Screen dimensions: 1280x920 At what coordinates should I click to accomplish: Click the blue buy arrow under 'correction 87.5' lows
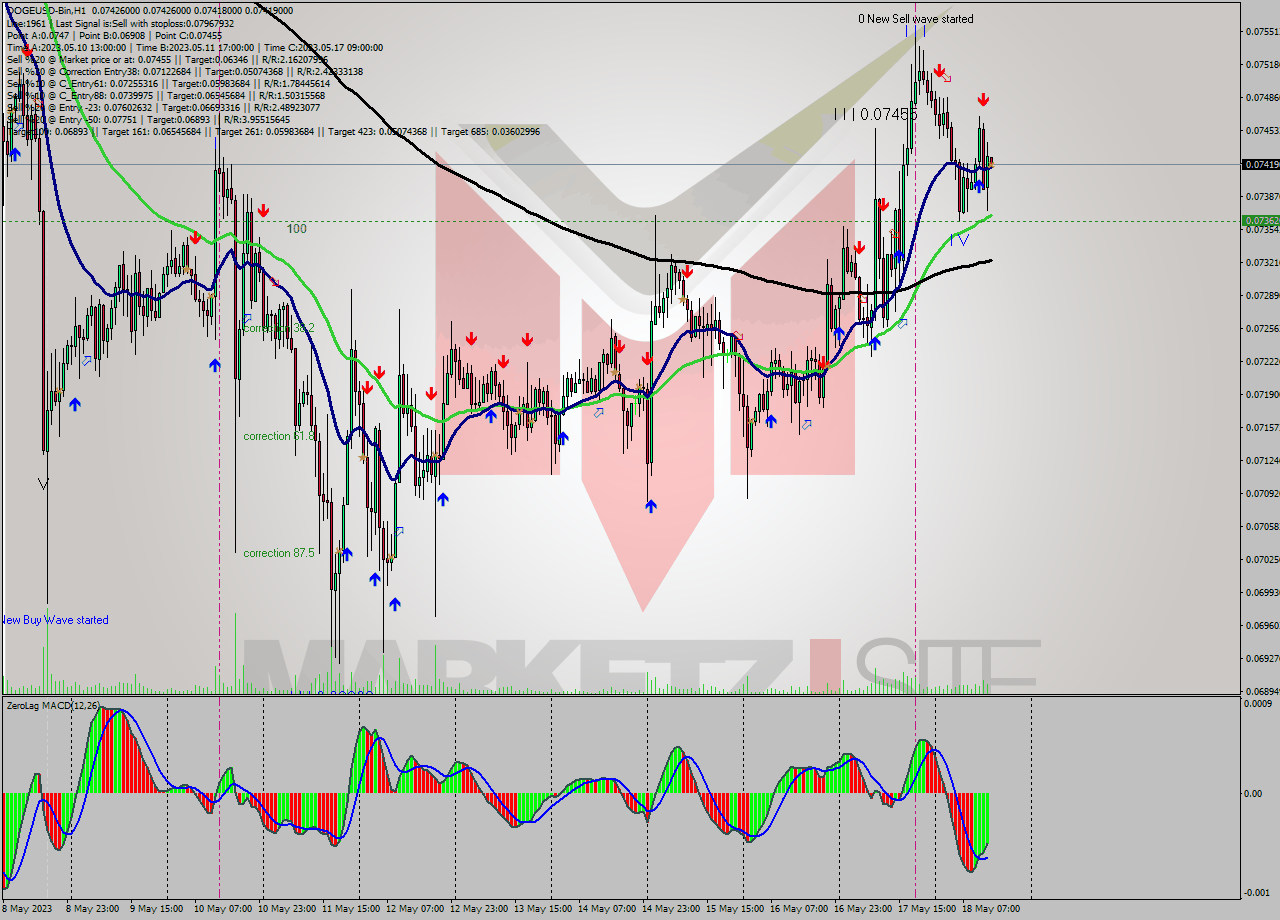click(x=395, y=604)
